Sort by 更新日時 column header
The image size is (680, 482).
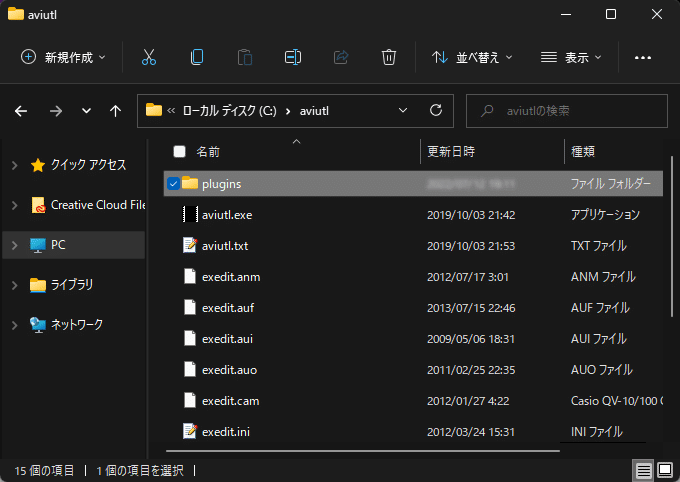coord(451,151)
